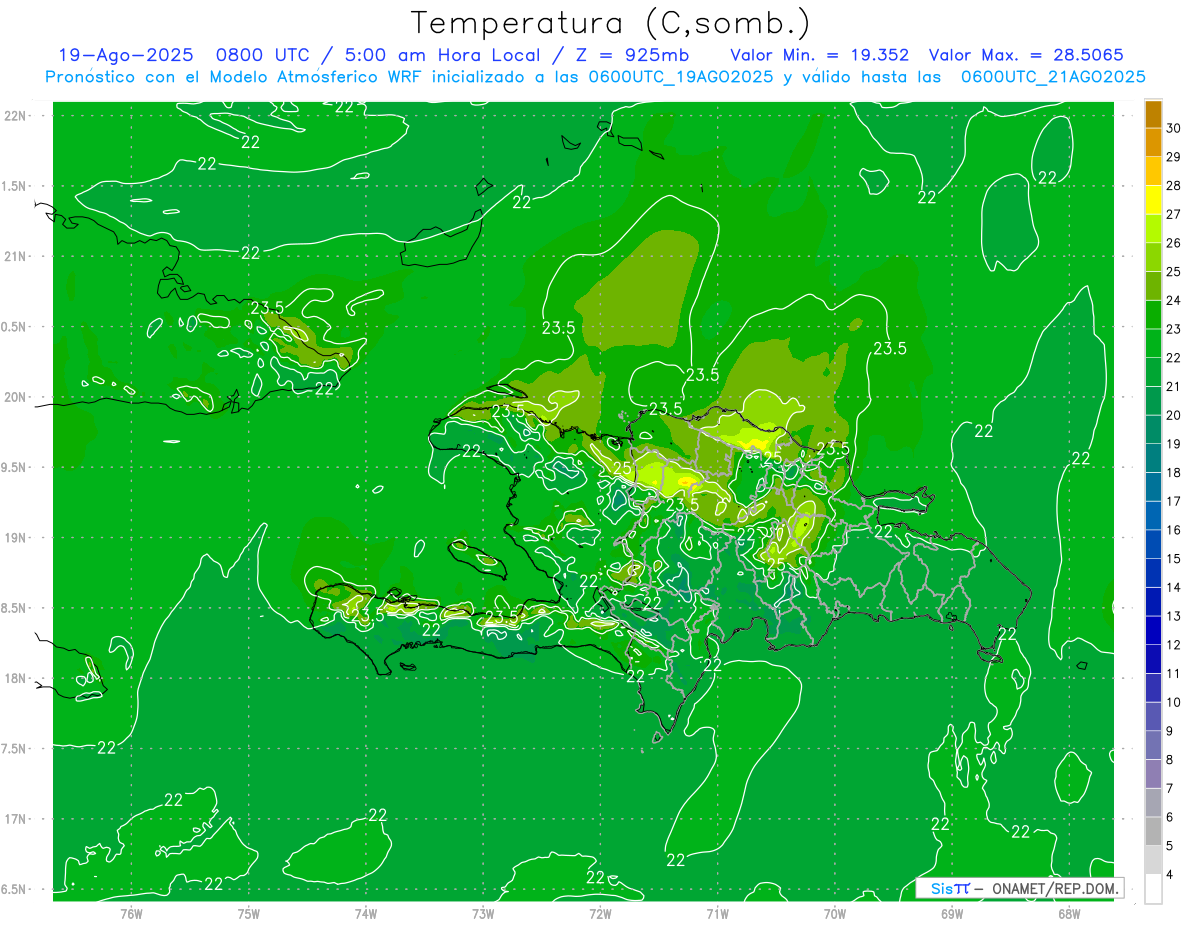Click 'Pronóstico con el Modelo Atmosférico WRF' text
The height and width of the screenshot is (927, 1200).
coord(235,76)
